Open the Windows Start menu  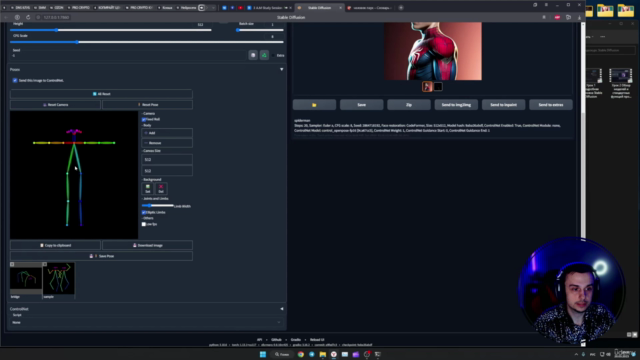point(263,354)
